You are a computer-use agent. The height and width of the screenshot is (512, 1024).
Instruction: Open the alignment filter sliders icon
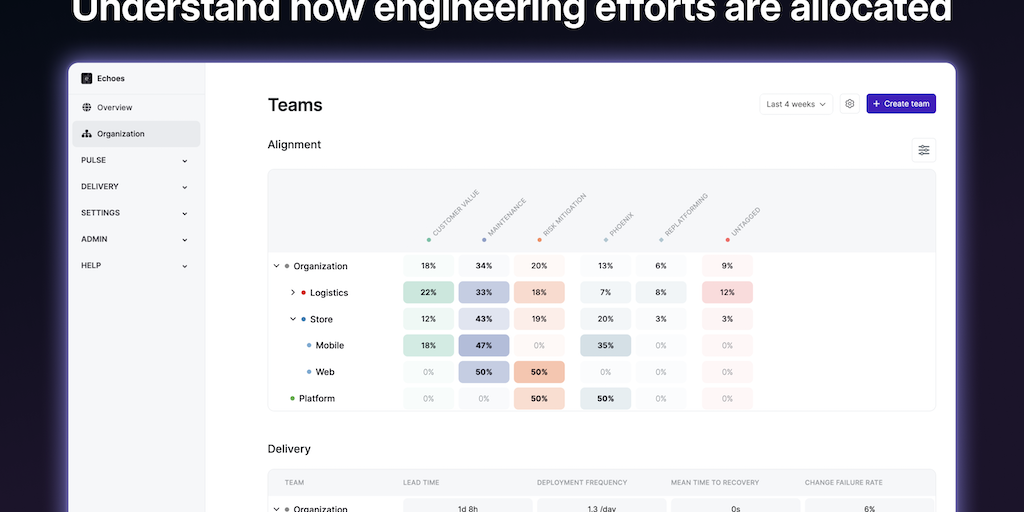tap(924, 150)
